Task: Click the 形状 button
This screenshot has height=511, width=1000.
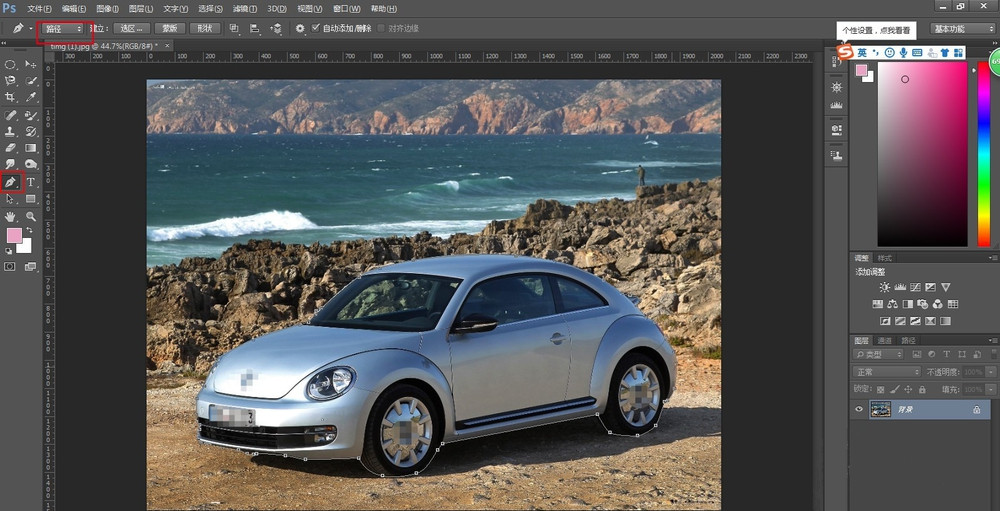Action: tap(205, 28)
